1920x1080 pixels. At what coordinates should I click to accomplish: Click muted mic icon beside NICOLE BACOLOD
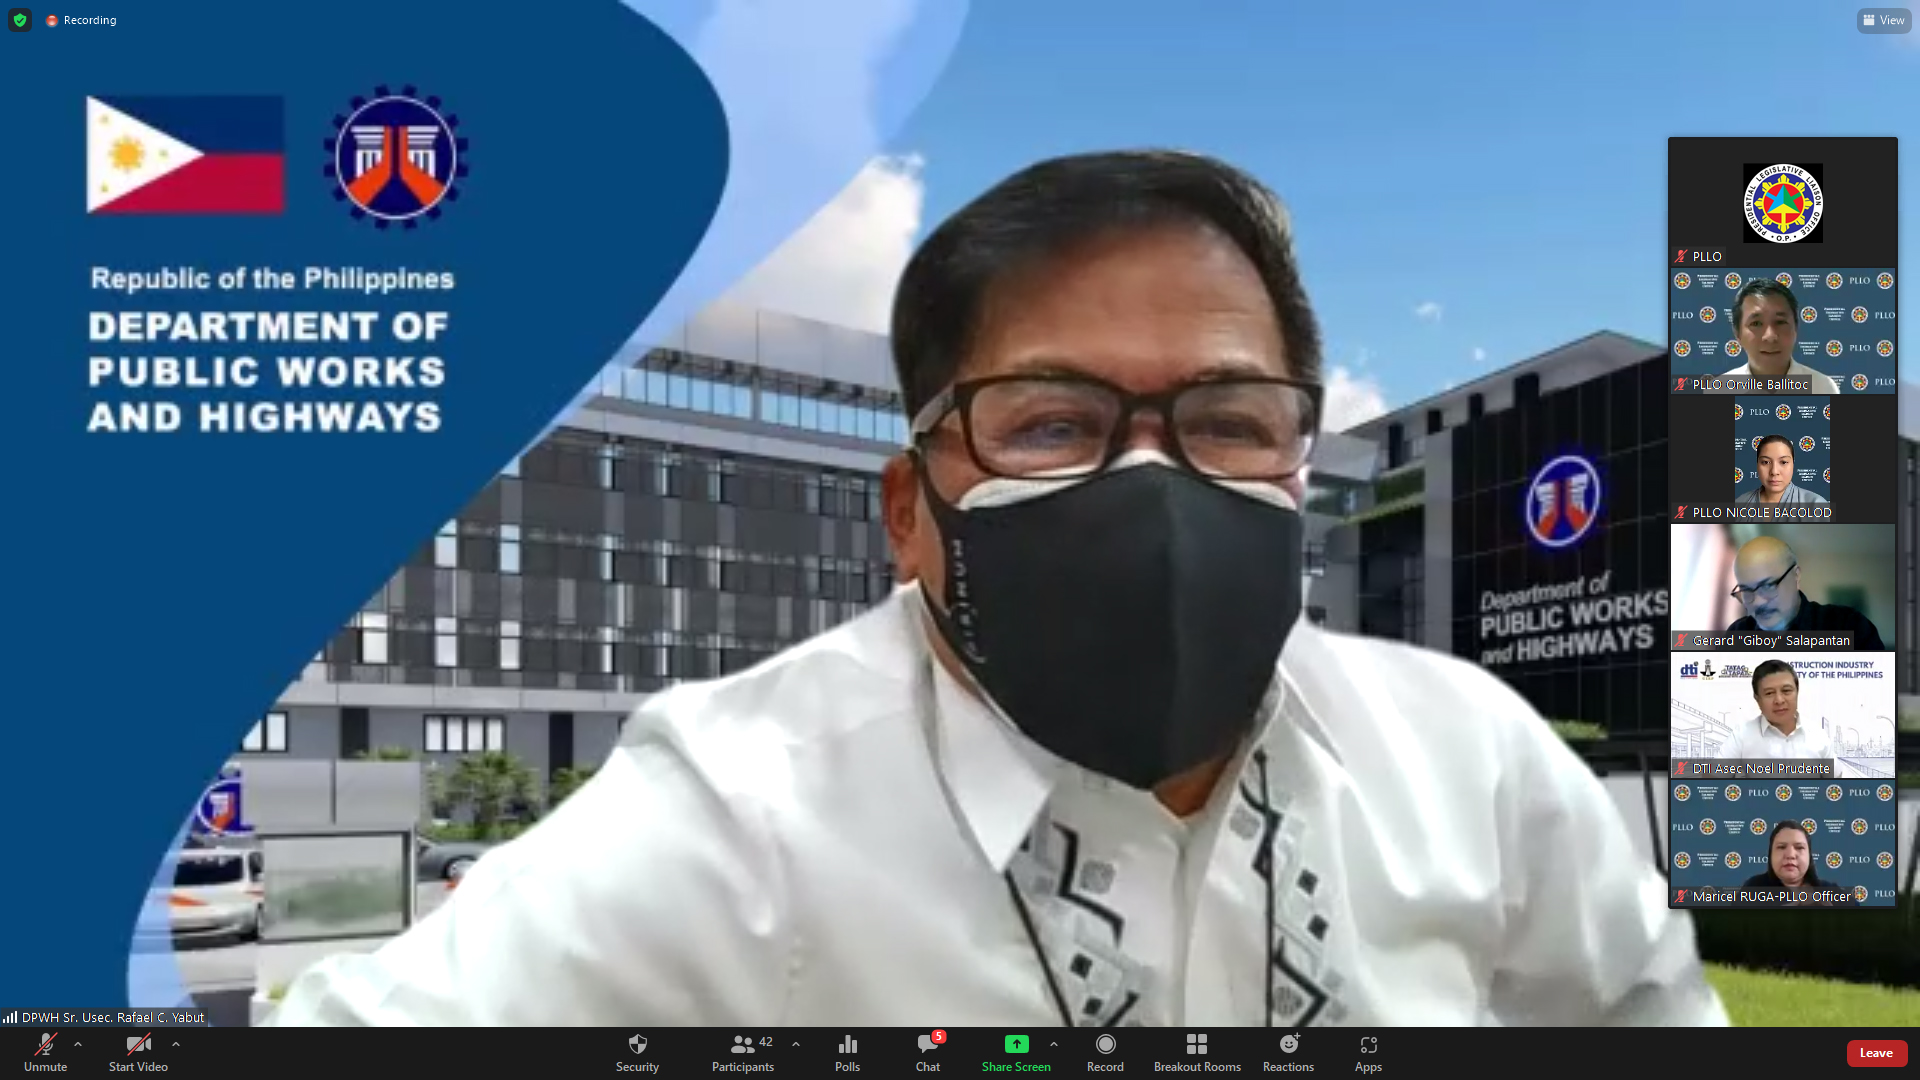coord(1682,512)
